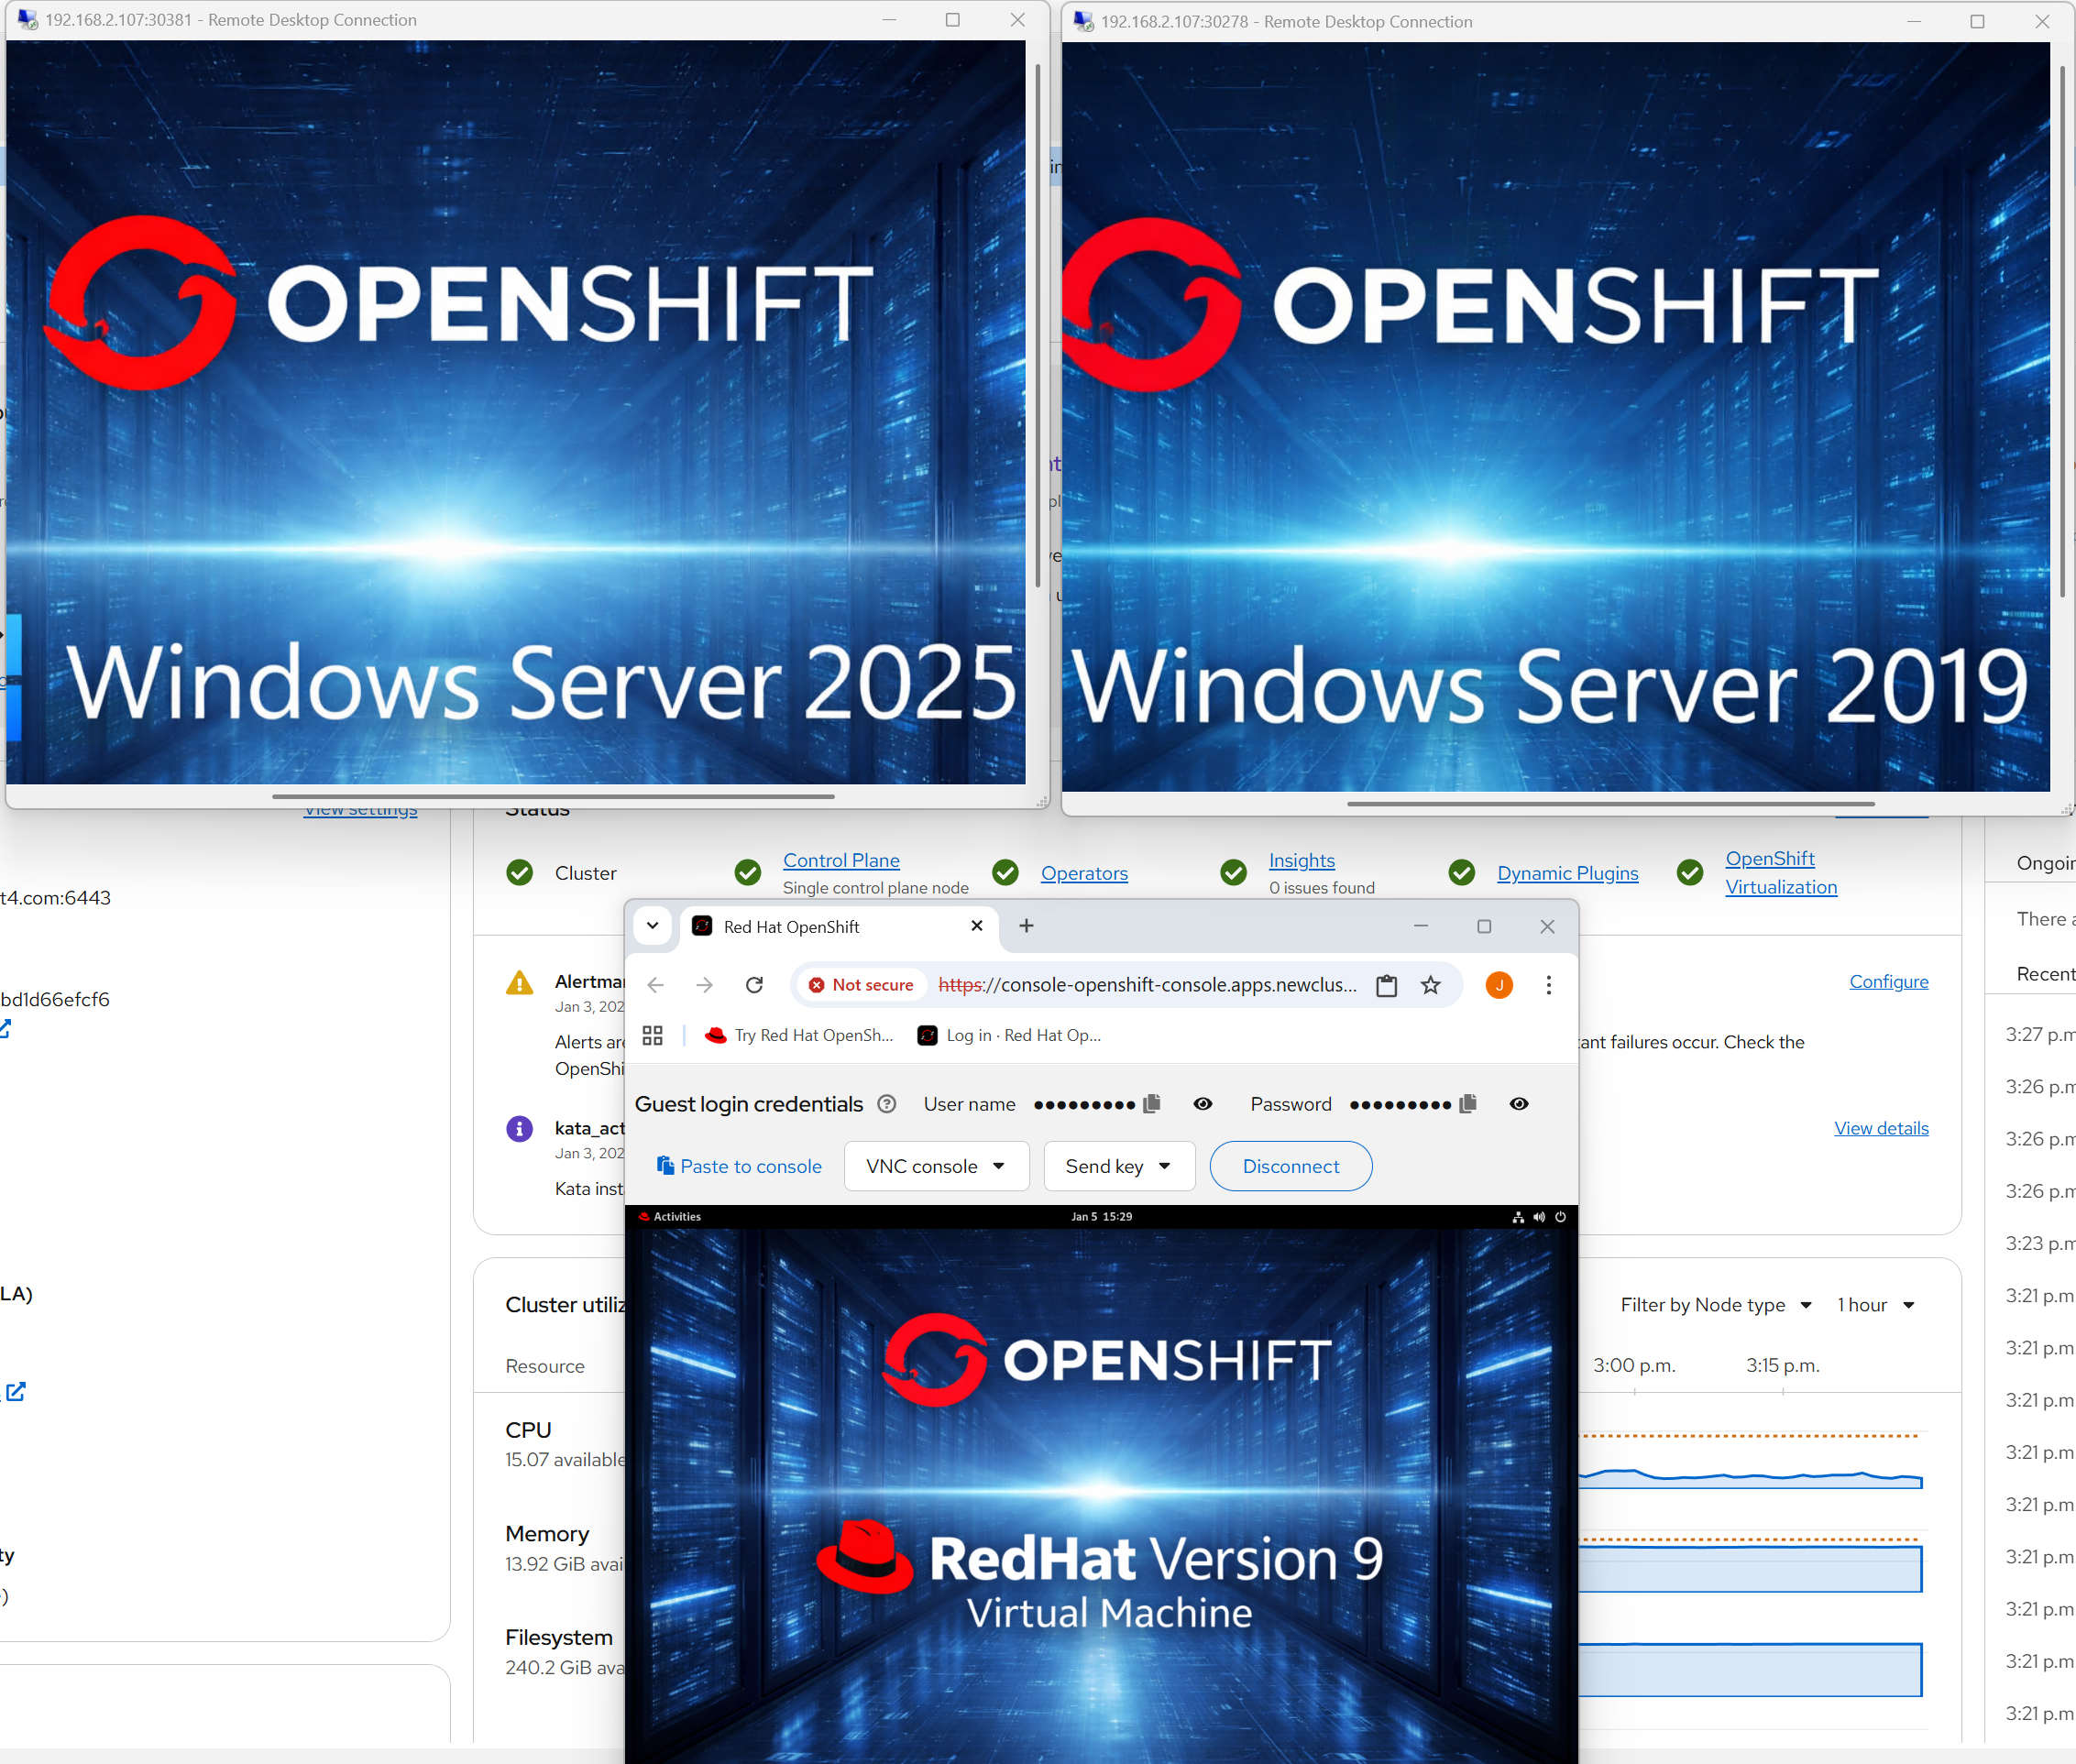Click the horizontal scrollbar in Server 2019 RDP window
The height and width of the screenshot is (1764, 2076).
pos(1610,804)
